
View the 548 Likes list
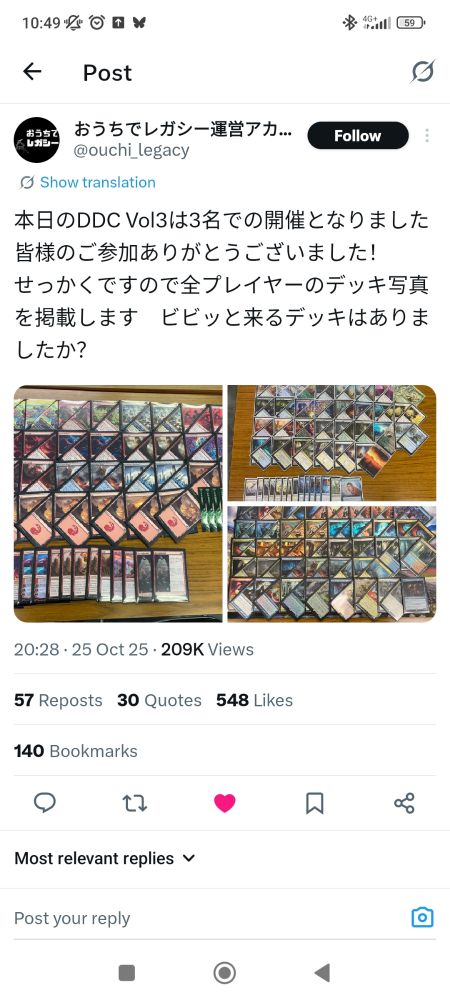[254, 700]
